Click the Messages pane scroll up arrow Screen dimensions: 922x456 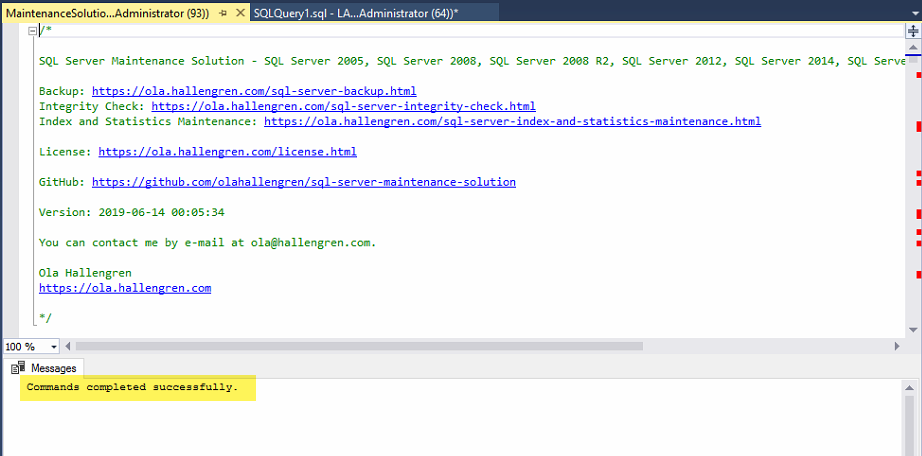tap(908, 388)
